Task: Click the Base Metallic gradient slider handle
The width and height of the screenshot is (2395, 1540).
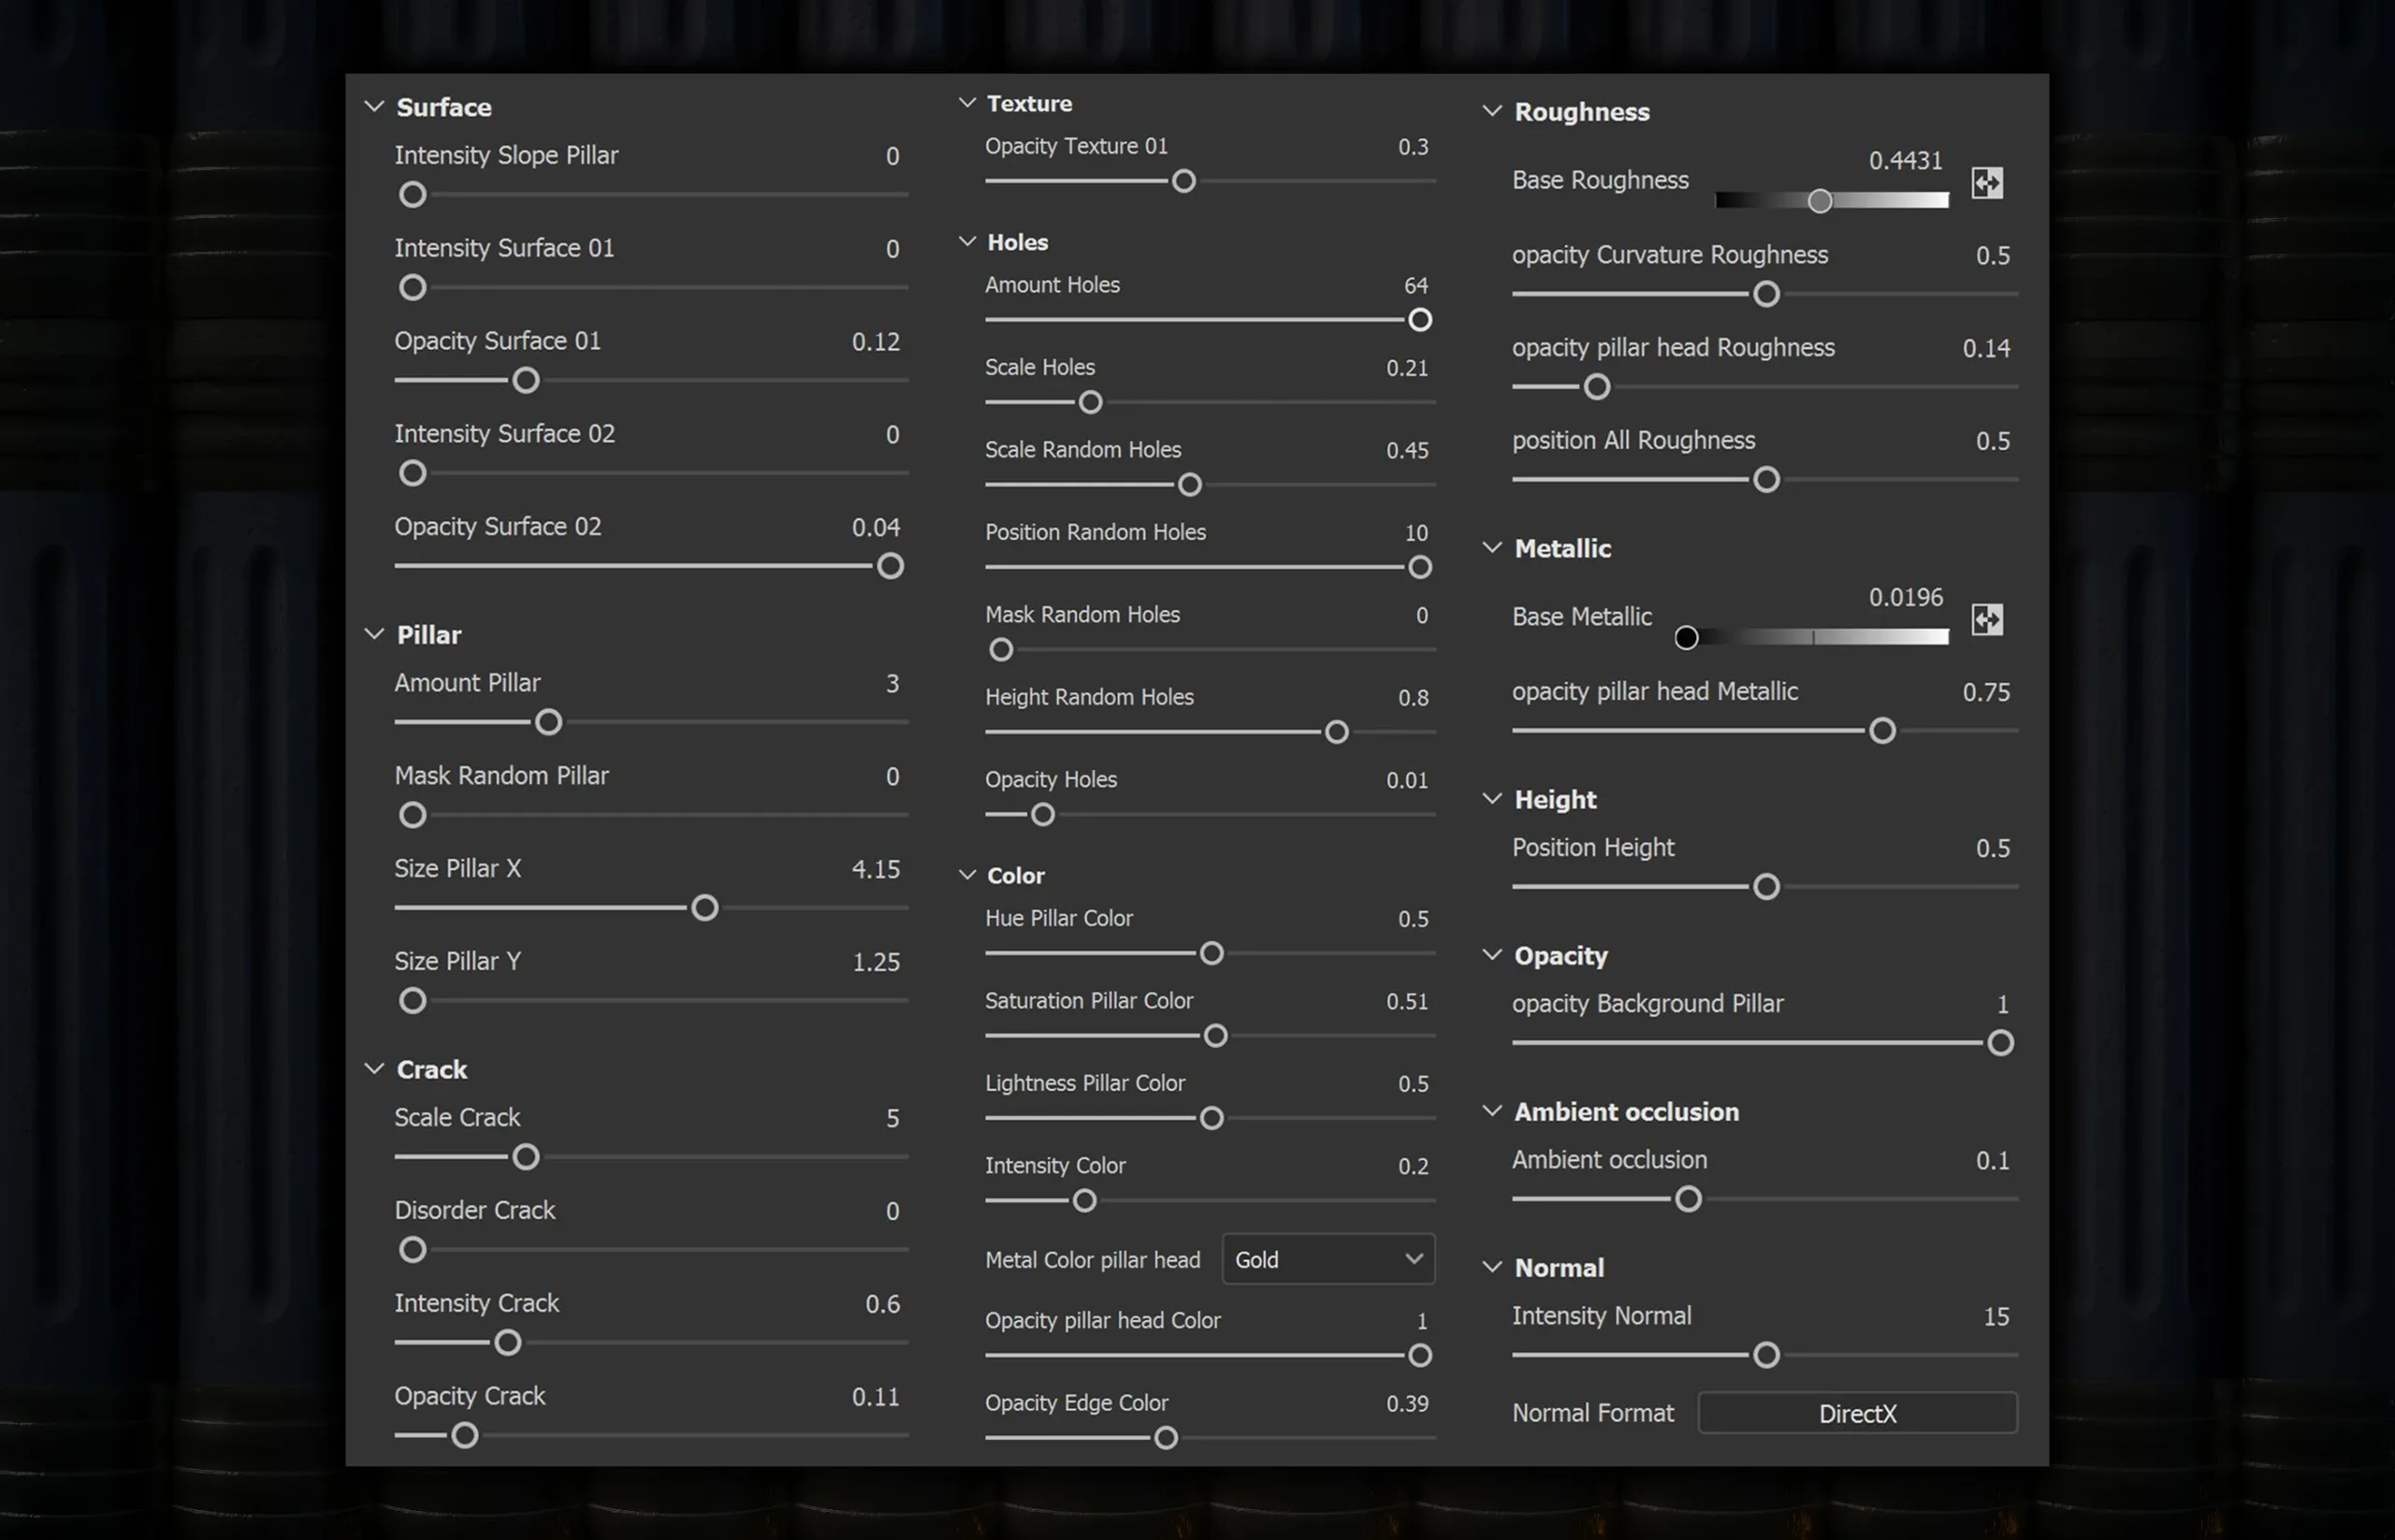Action: click(1686, 638)
